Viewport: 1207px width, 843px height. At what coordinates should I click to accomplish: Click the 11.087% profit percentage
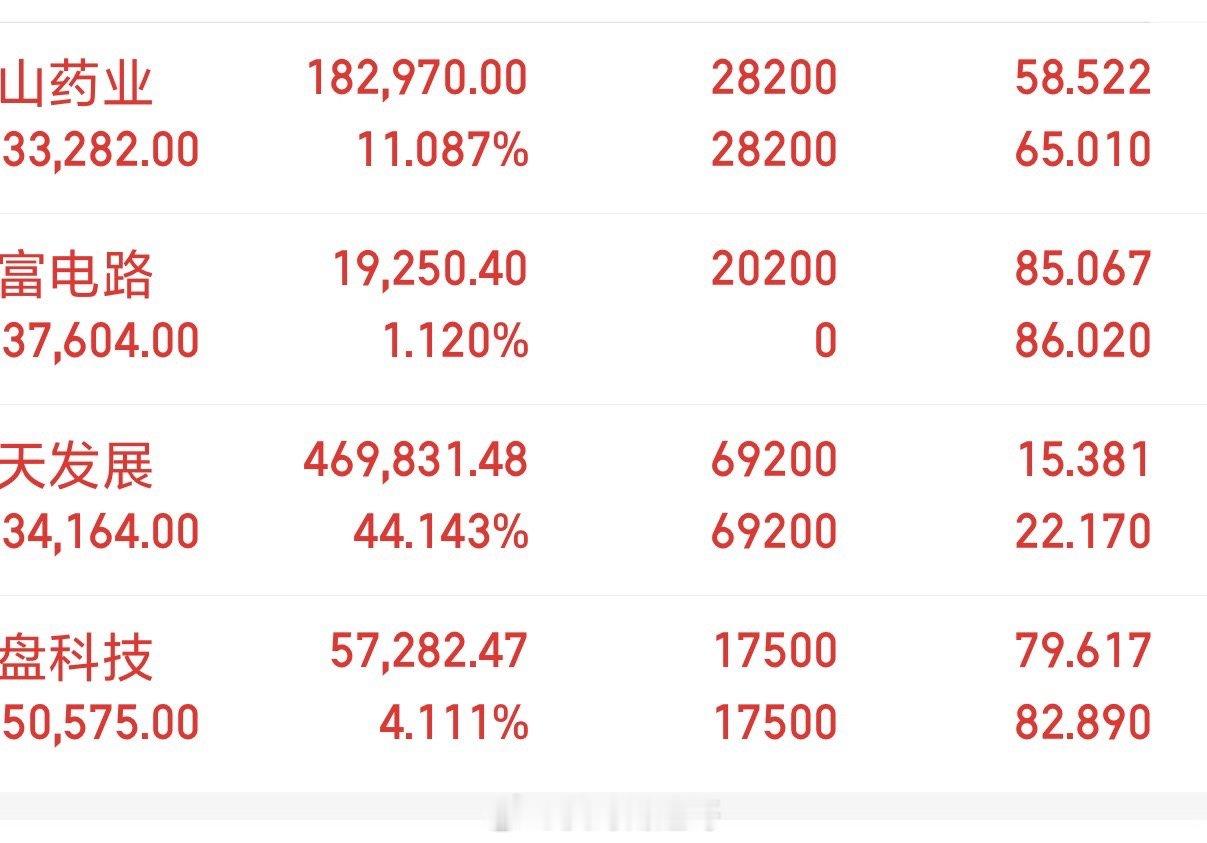(442, 150)
